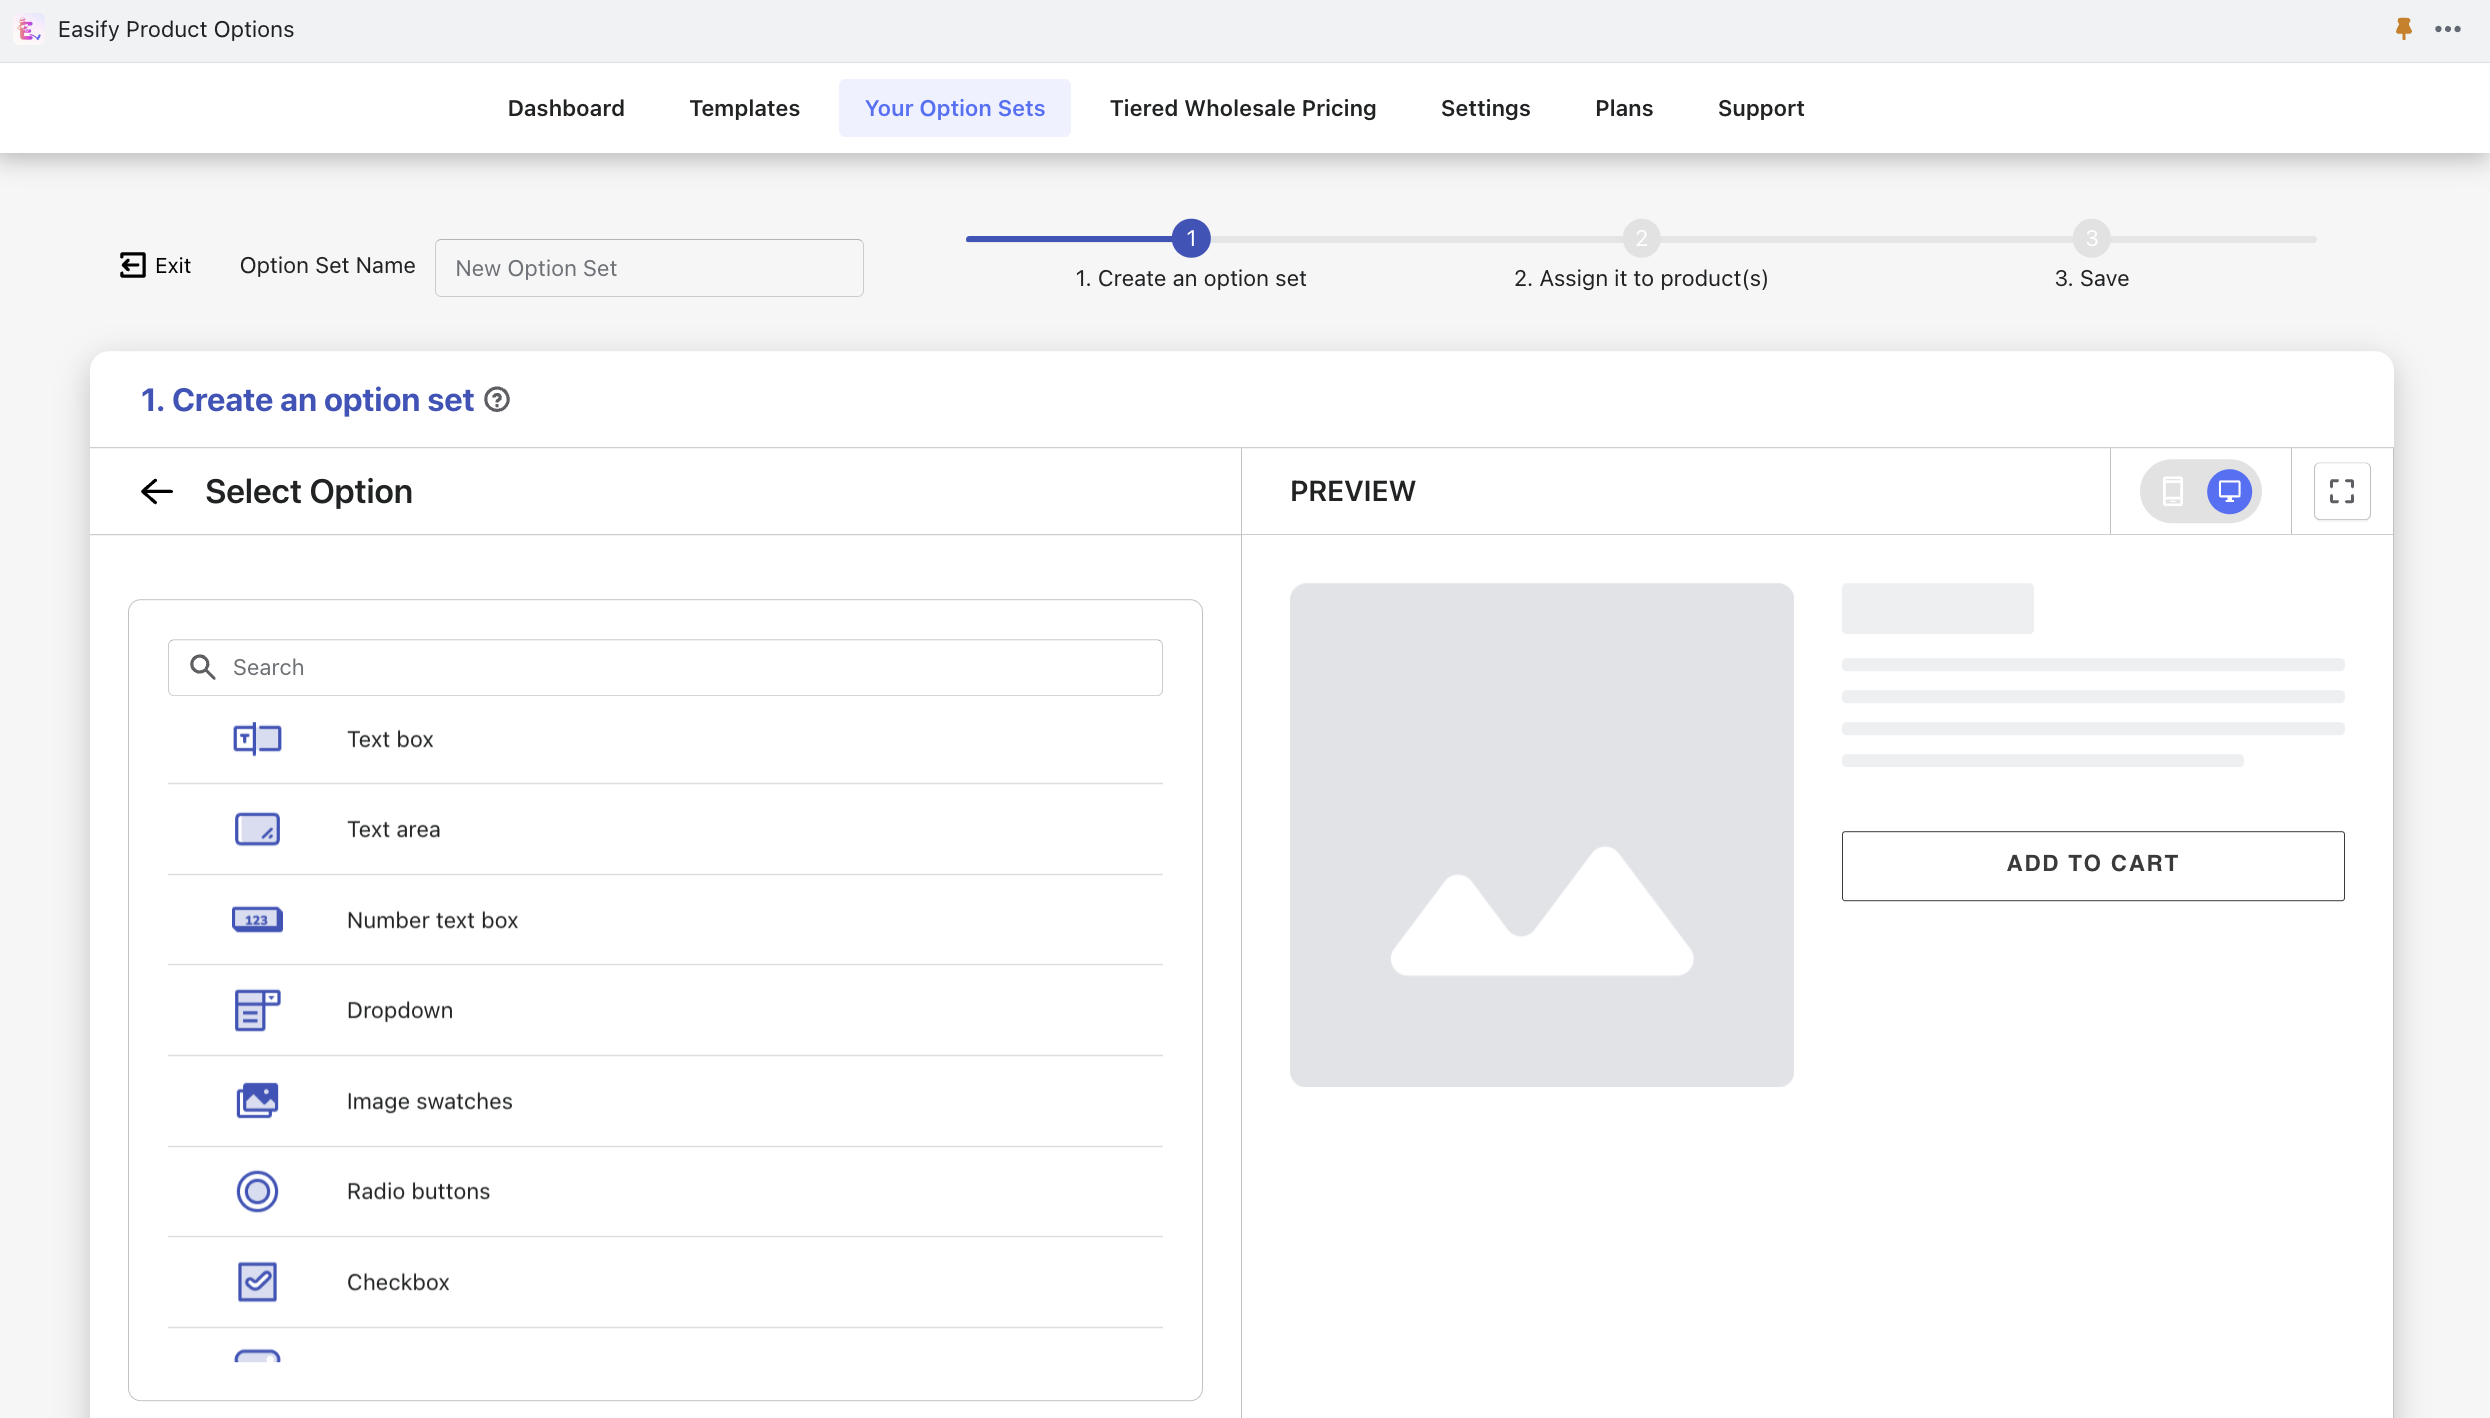Click the Dropdown option type

click(665, 1009)
